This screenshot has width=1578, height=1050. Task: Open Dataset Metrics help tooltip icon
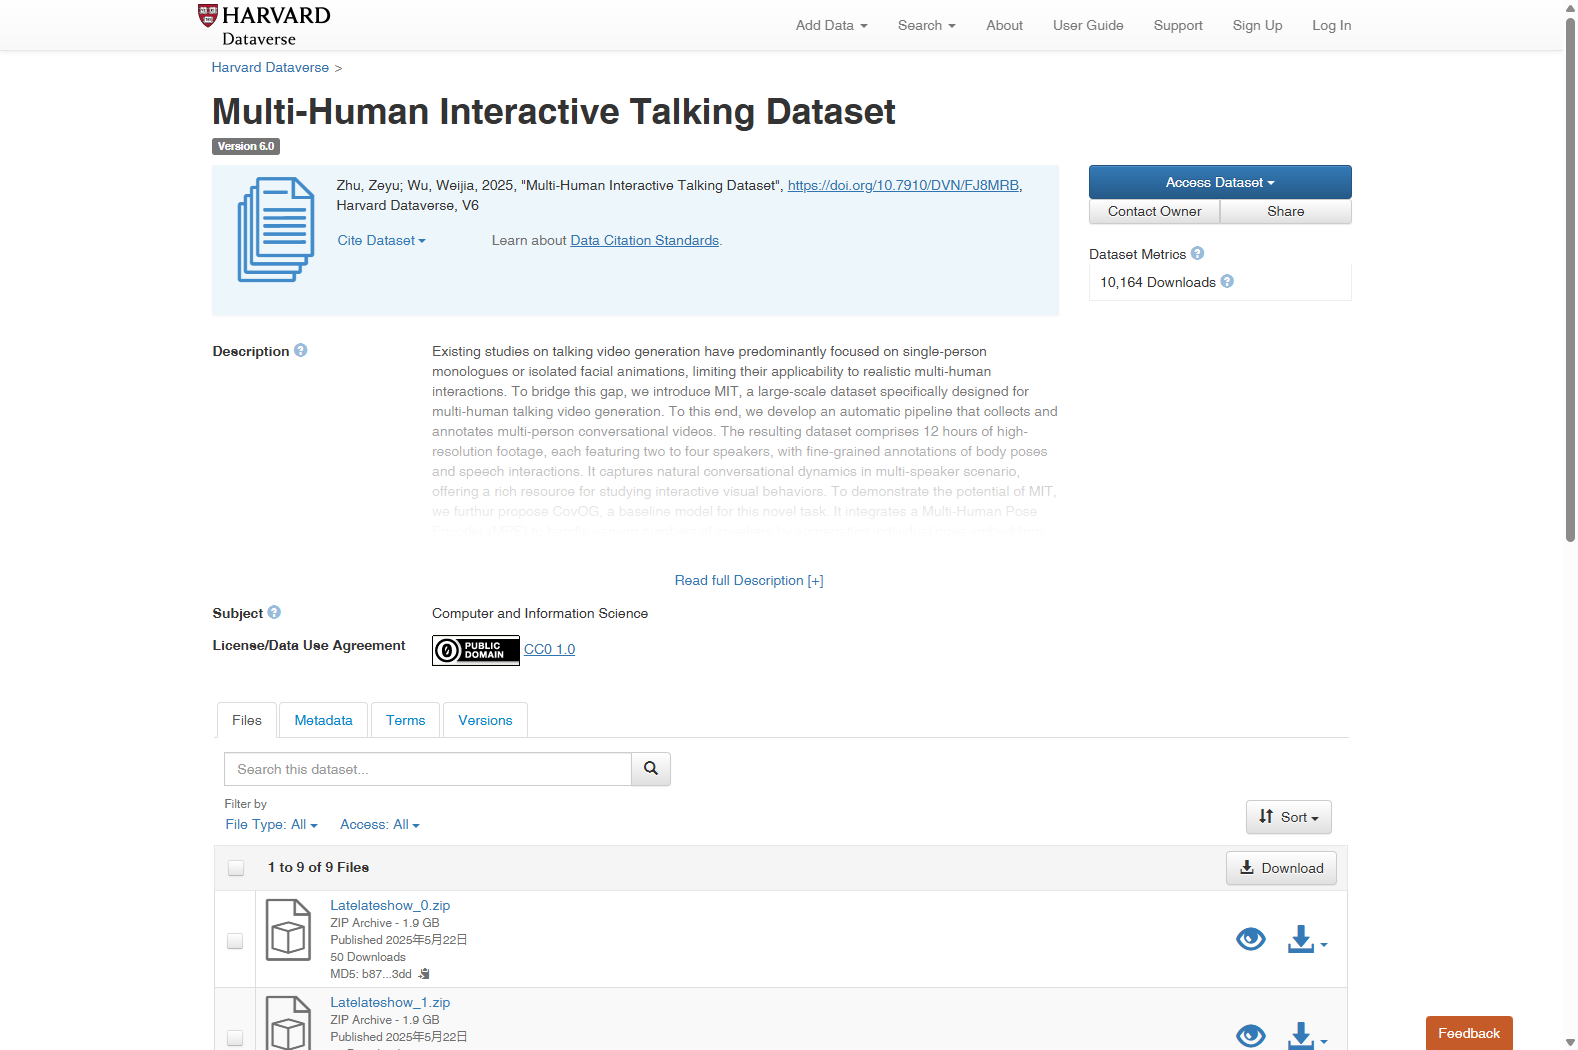(1197, 254)
